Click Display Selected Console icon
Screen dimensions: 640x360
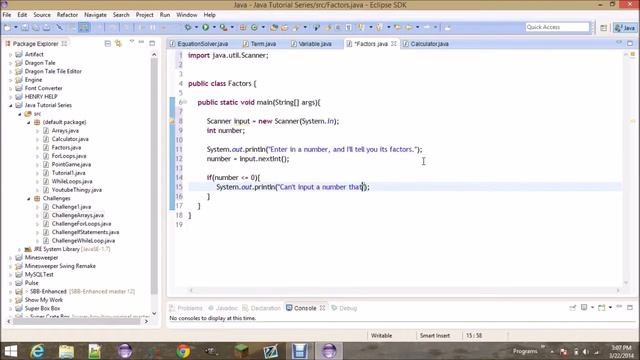click(584, 307)
